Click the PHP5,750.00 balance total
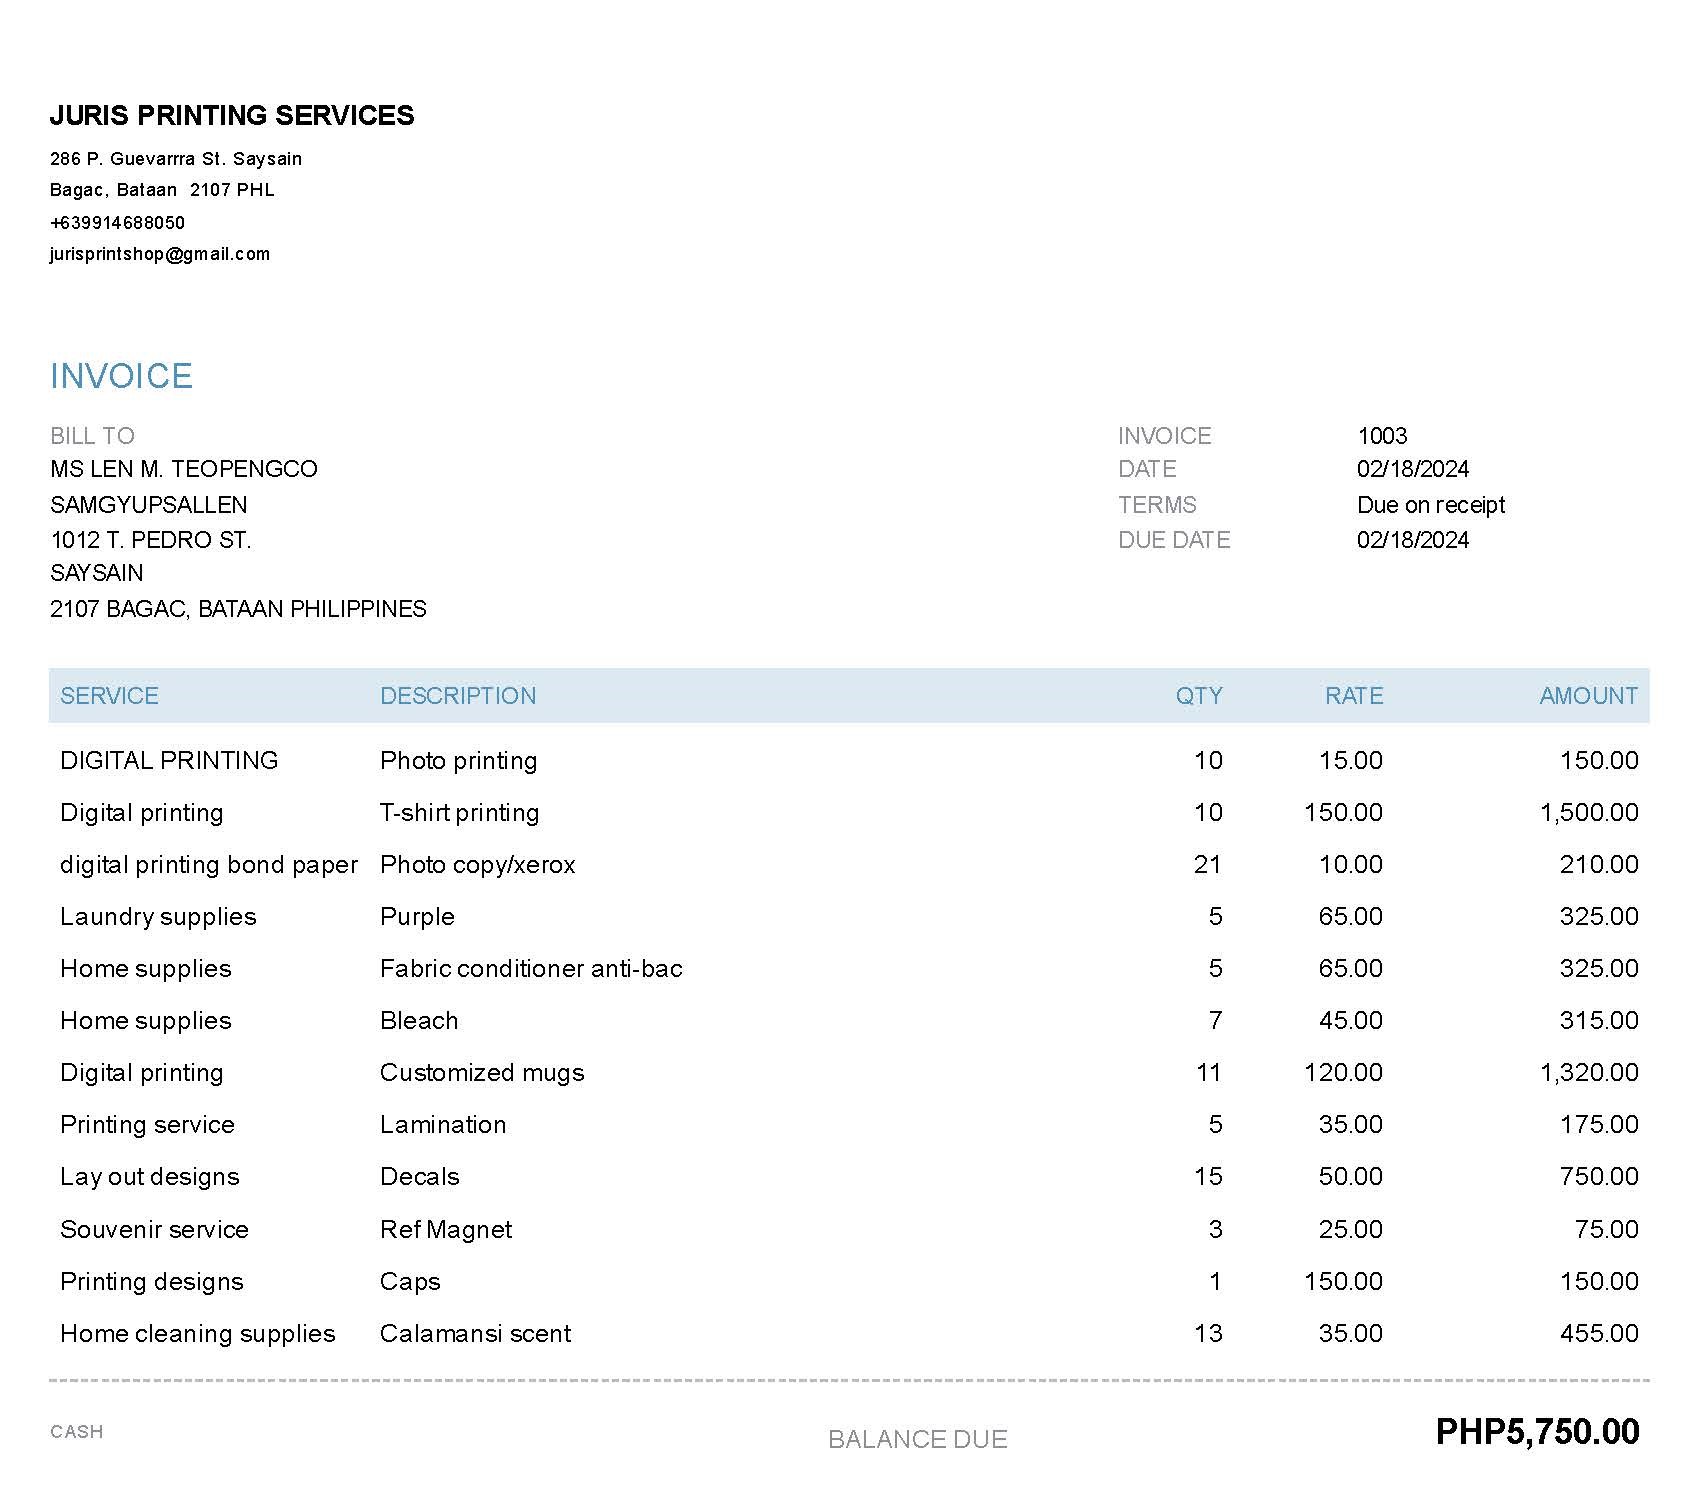The height and width of the screenshot is (1511, 1700). coord(1538,1432)
